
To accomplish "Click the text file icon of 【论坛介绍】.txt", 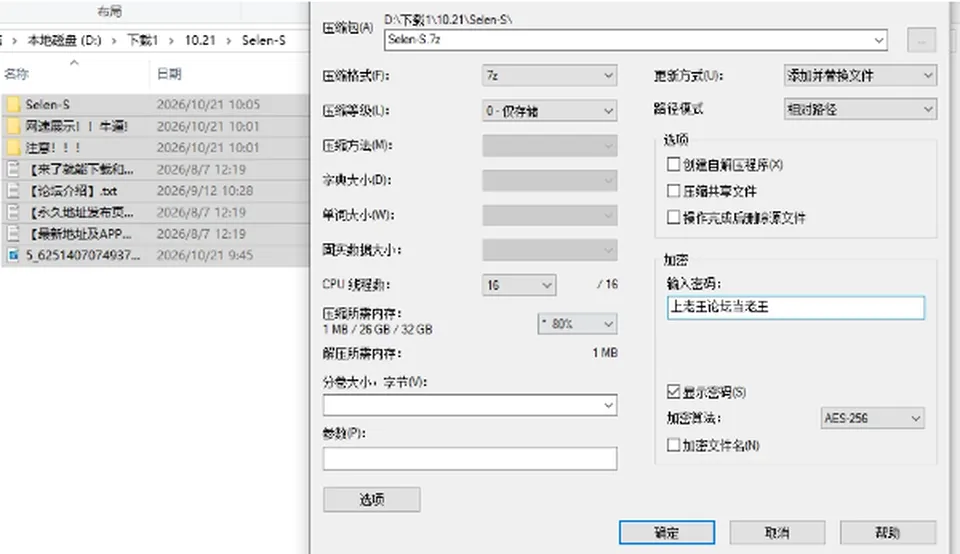I will point(13,191).
